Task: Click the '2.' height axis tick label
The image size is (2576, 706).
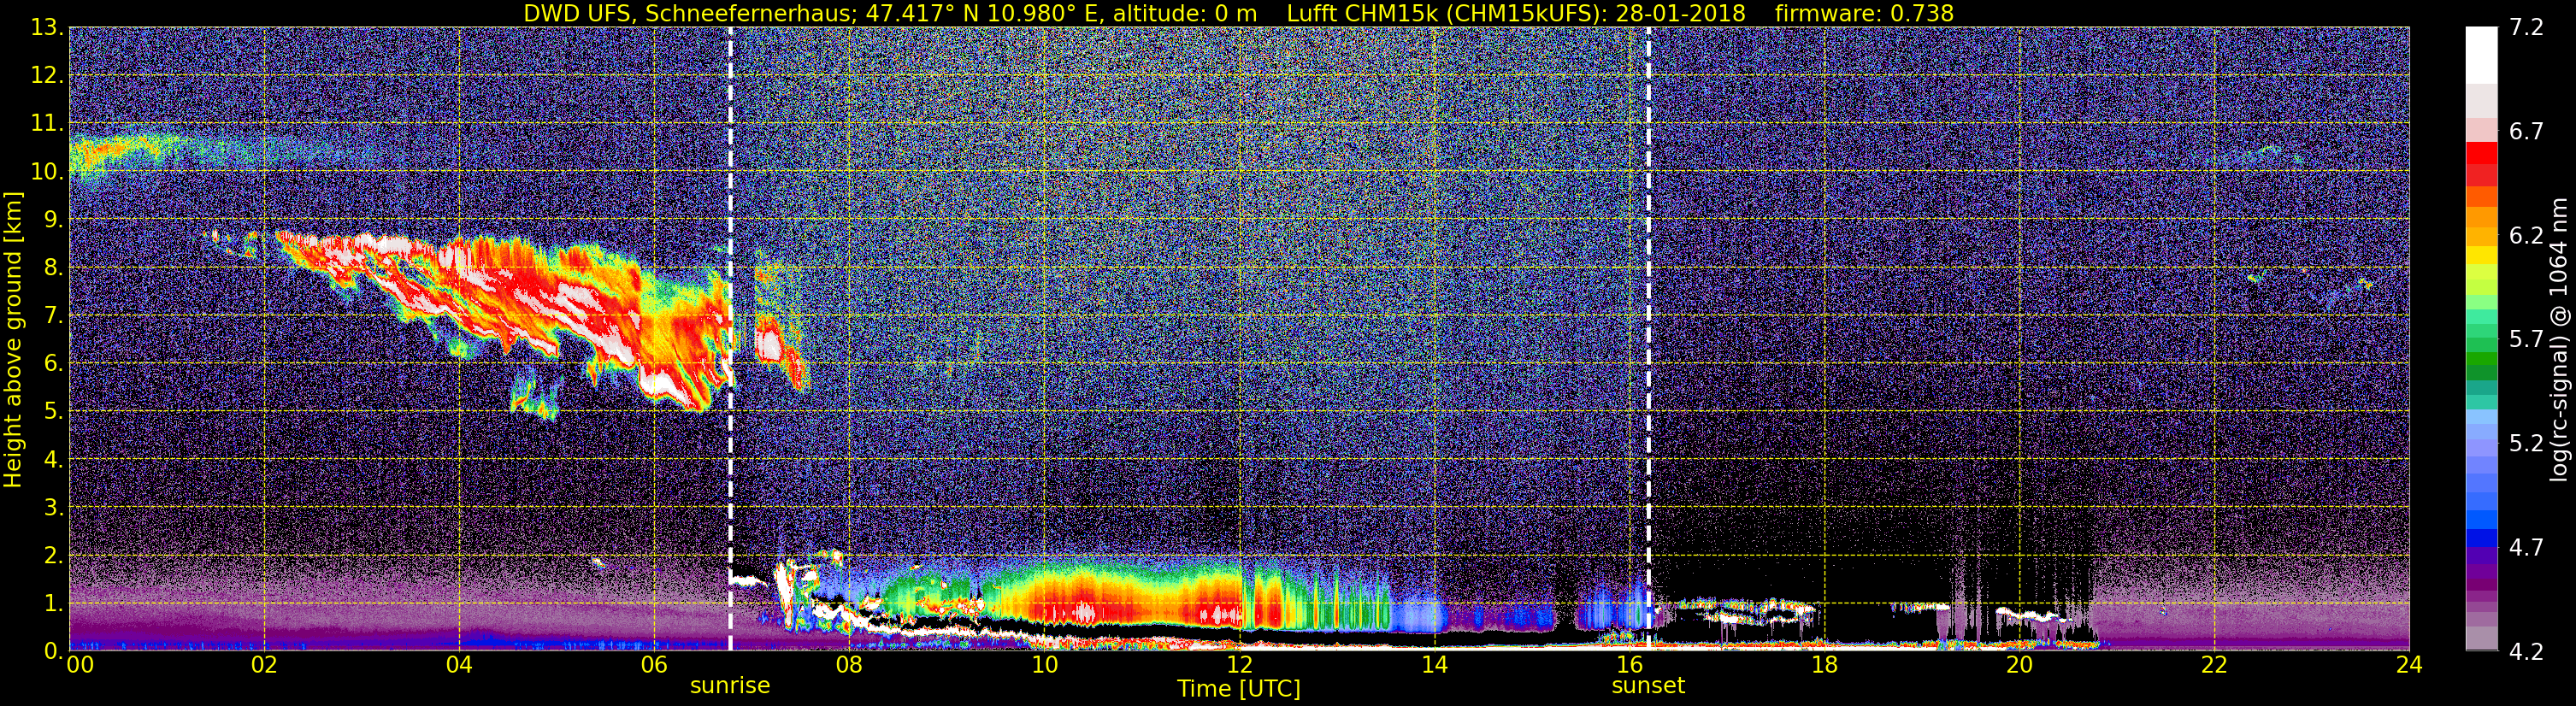Action: point(52,556)
